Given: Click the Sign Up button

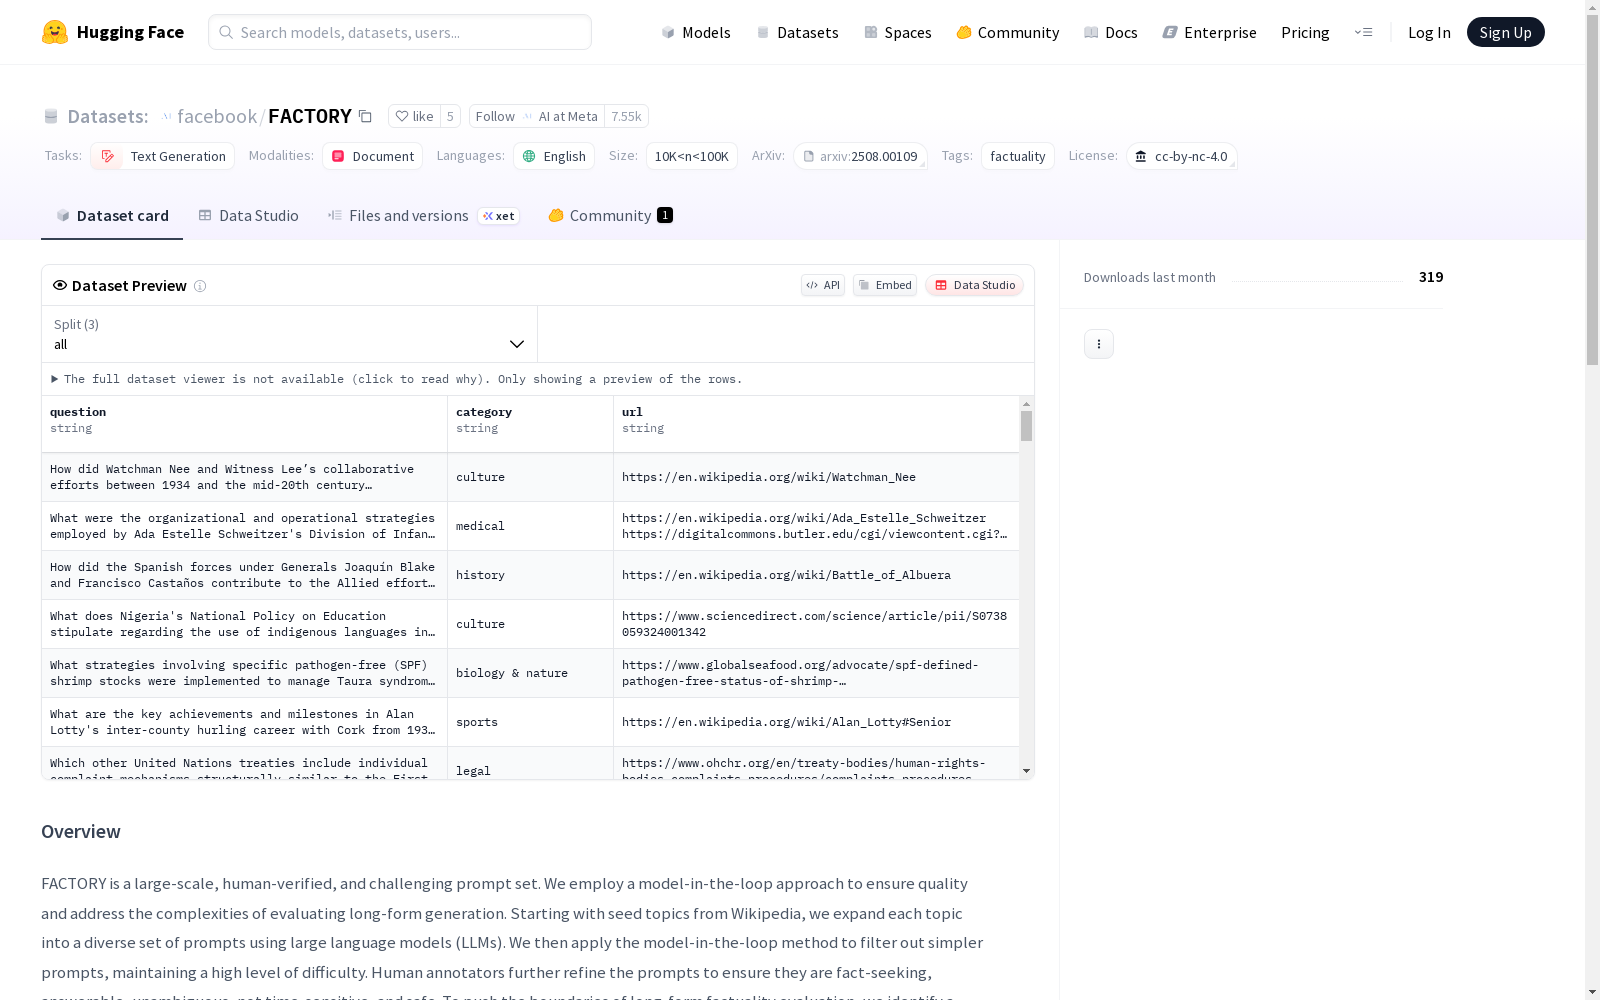Looking at the screenshot, I should [1505, 32].
